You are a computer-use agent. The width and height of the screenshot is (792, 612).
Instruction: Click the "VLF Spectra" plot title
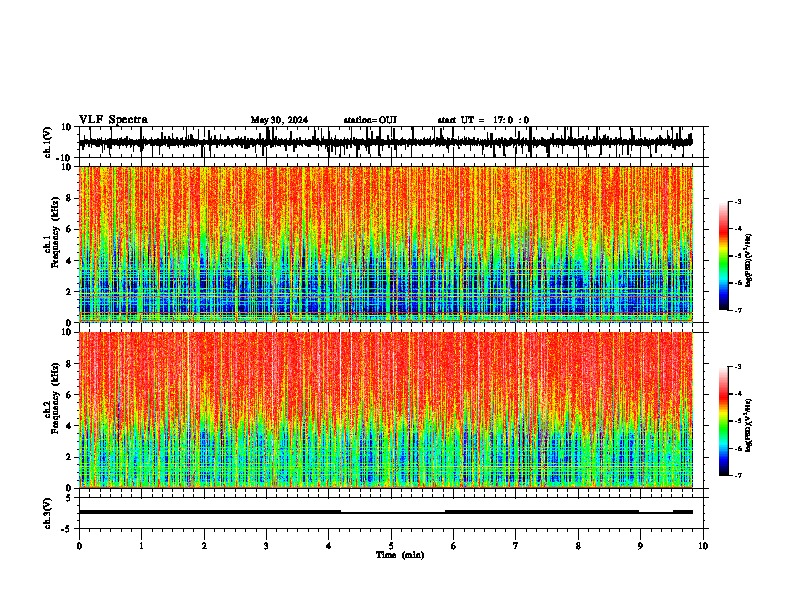113,120
